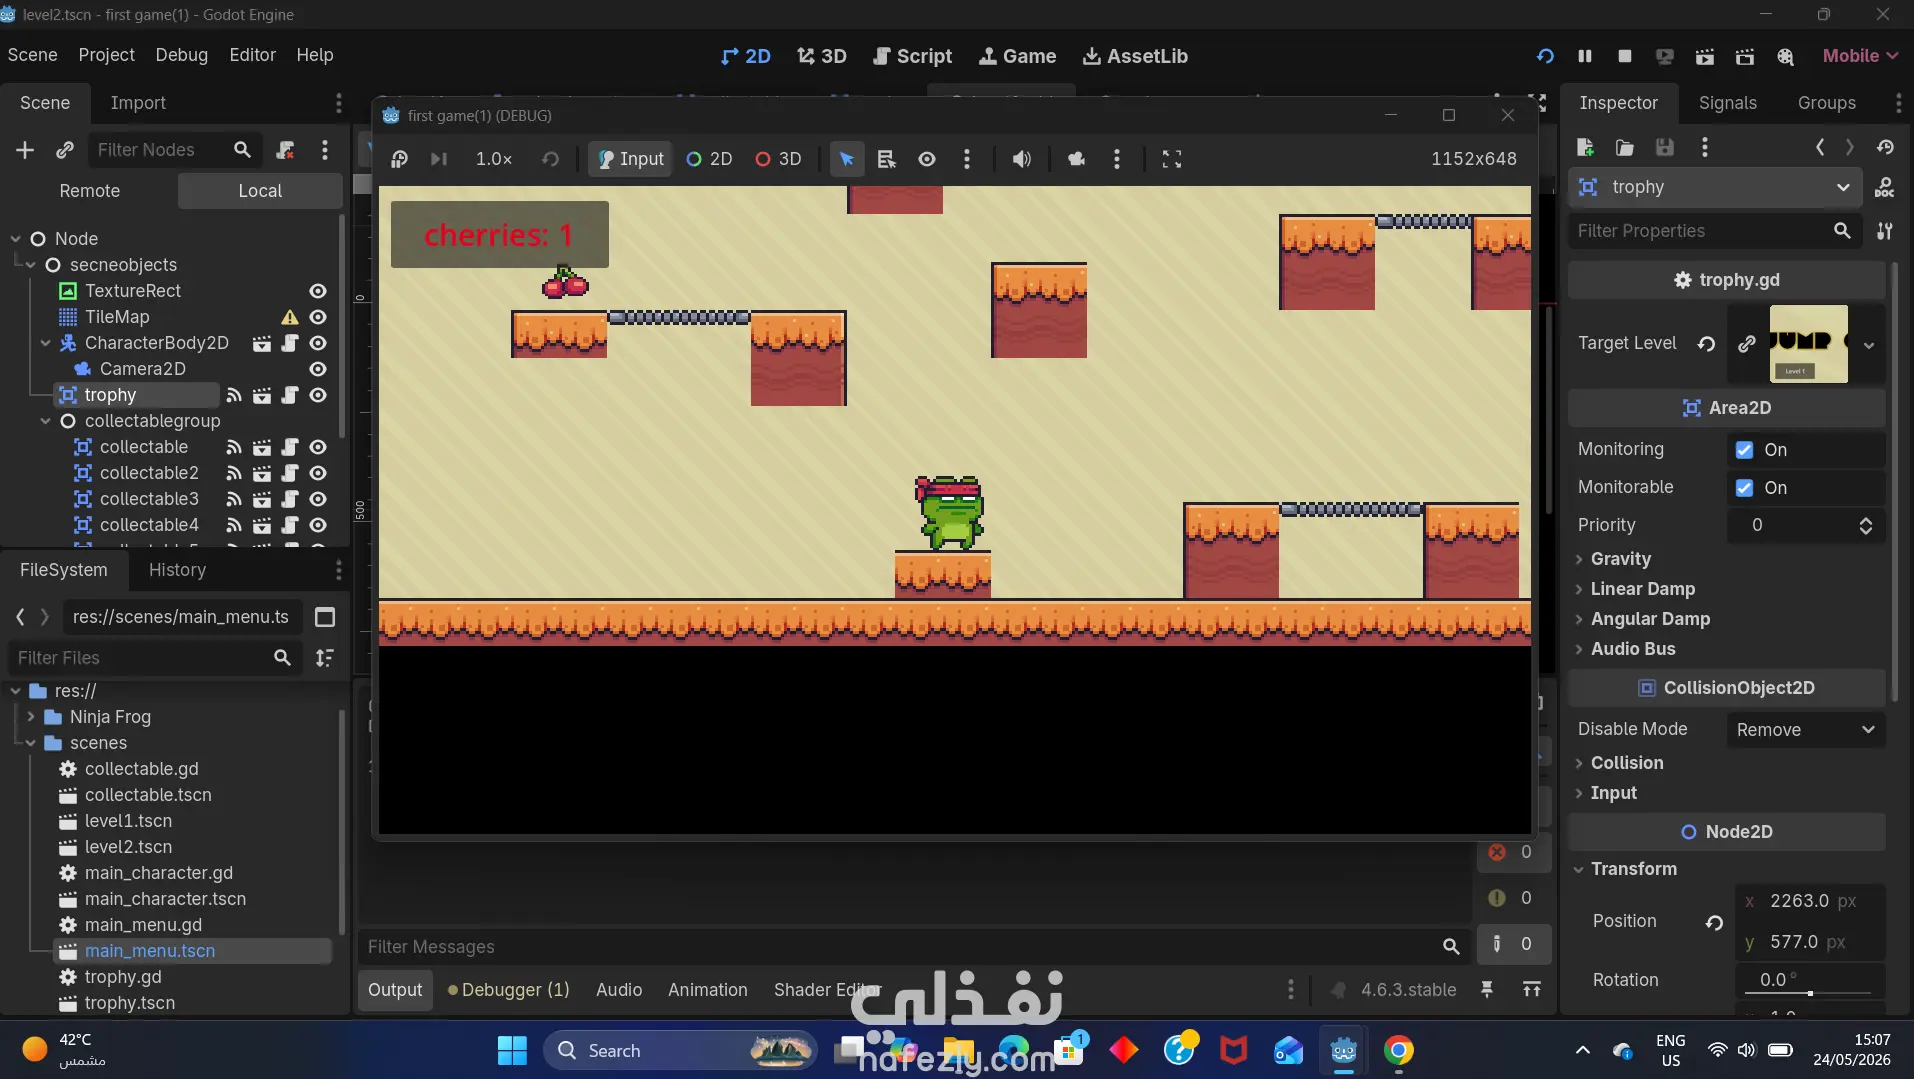The height and width of the screenshot is (1079, 1914).
Task: Open the trophy.gd script button
Action: point(1726,280)
